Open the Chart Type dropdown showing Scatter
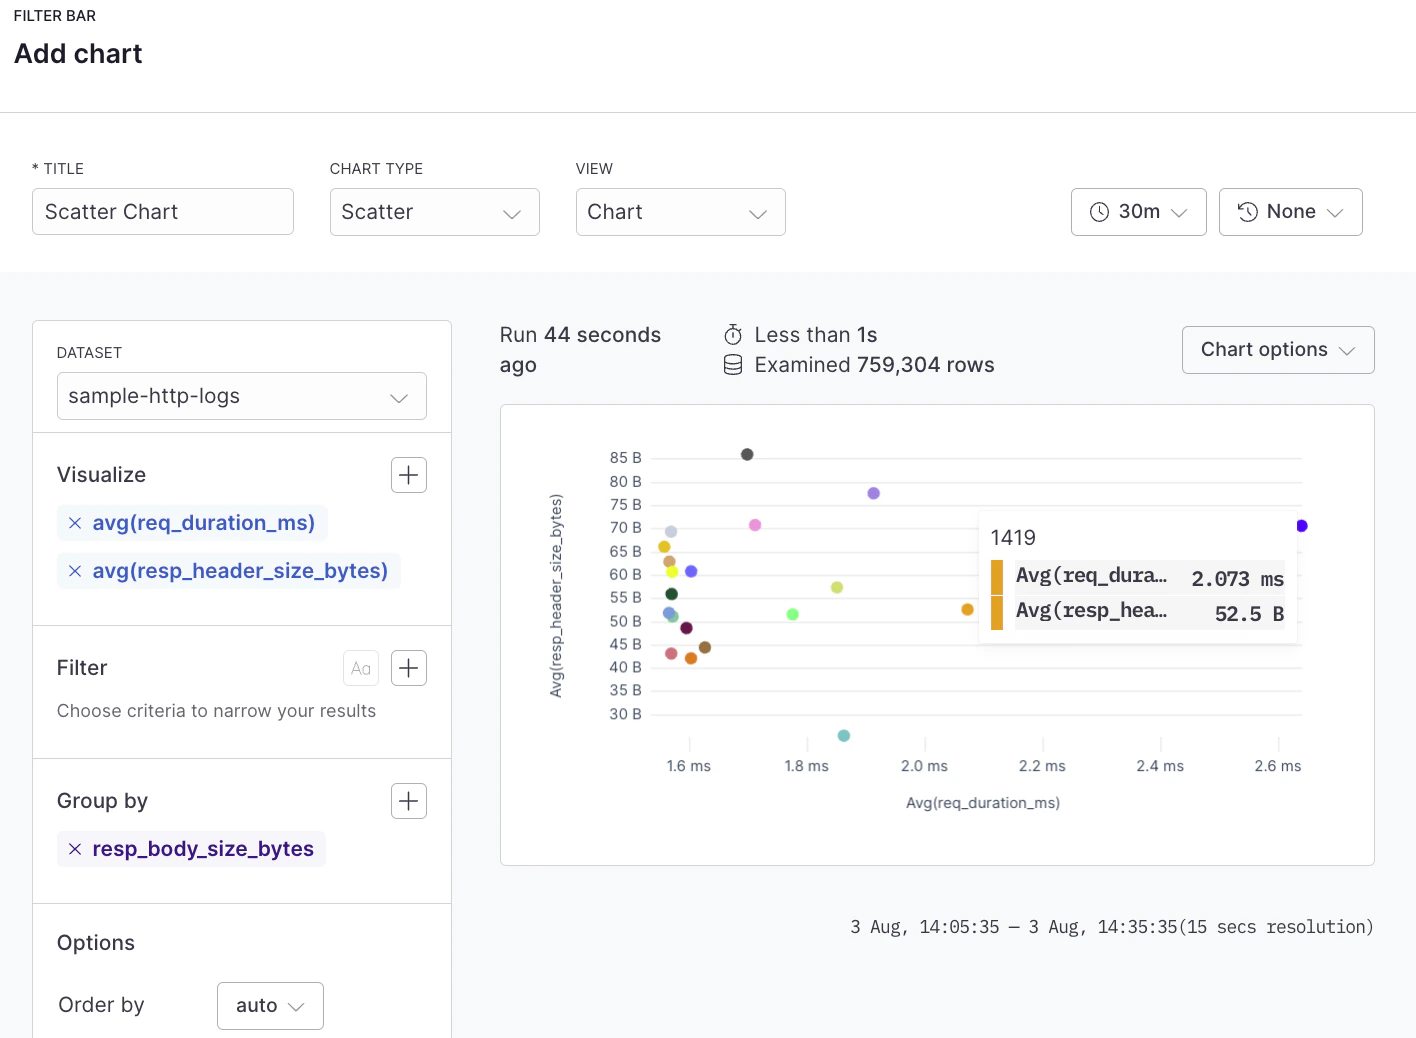The height and width of the screenshot is (1038, 1416). coord(434,211)
